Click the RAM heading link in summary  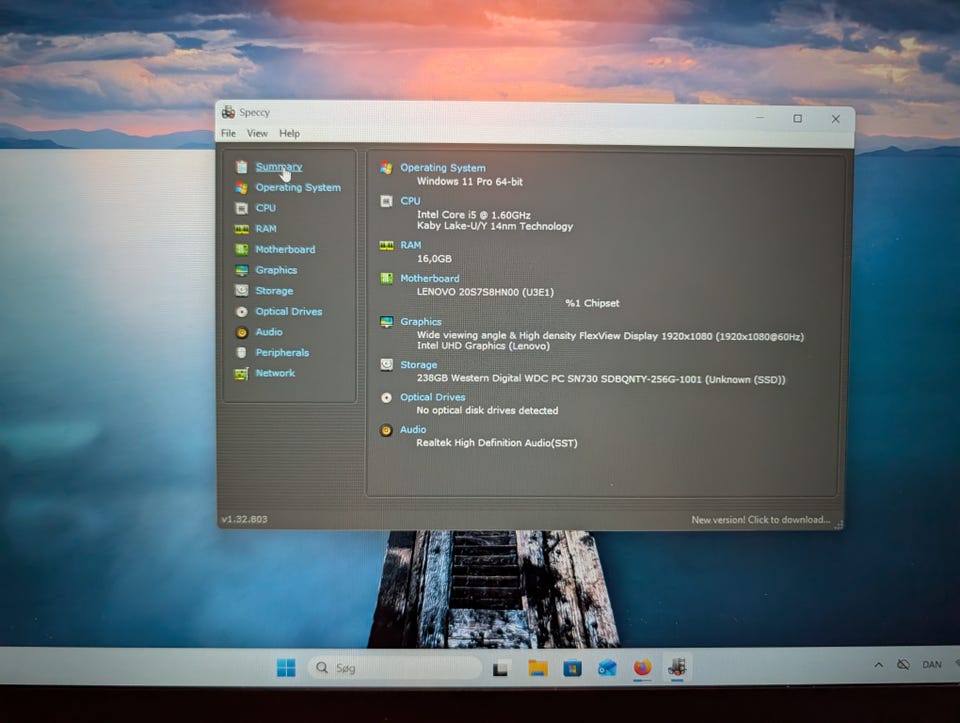[411, 245]
